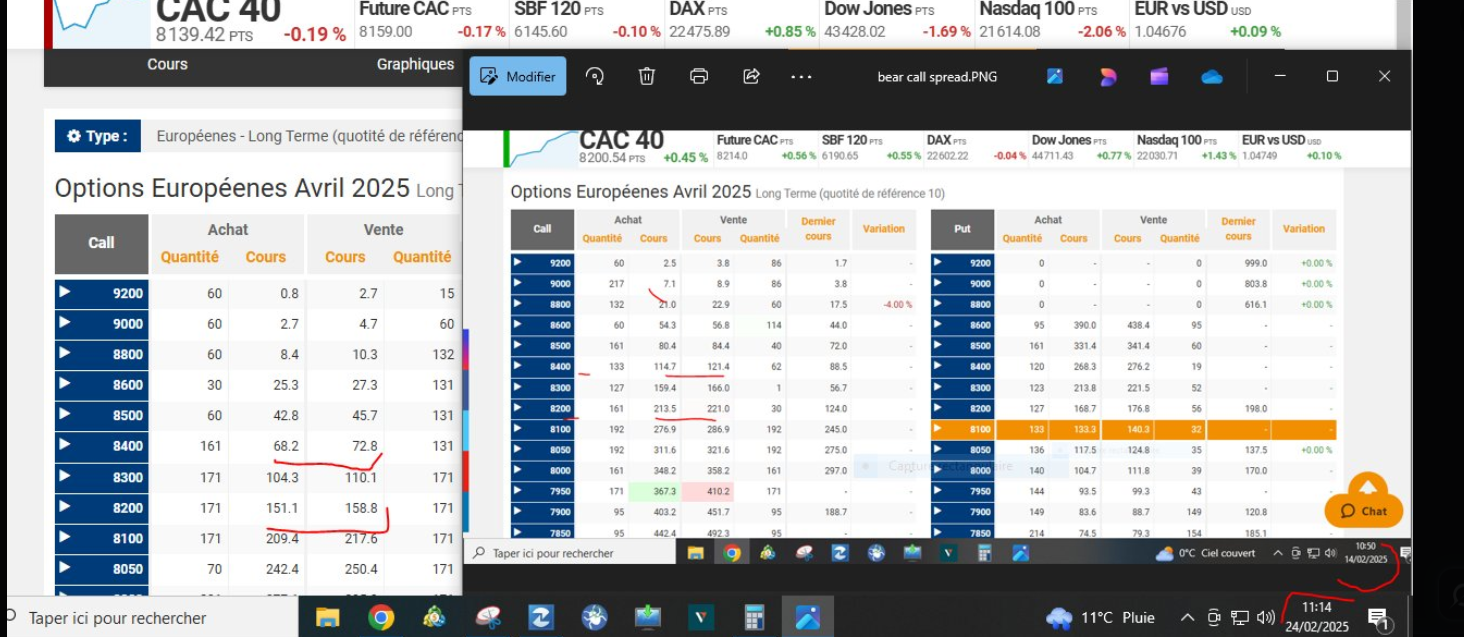Screen dimensions: 1464x637
Task: Click the gear Type label button
Action: pyautogui.click(x=97, y=136)
